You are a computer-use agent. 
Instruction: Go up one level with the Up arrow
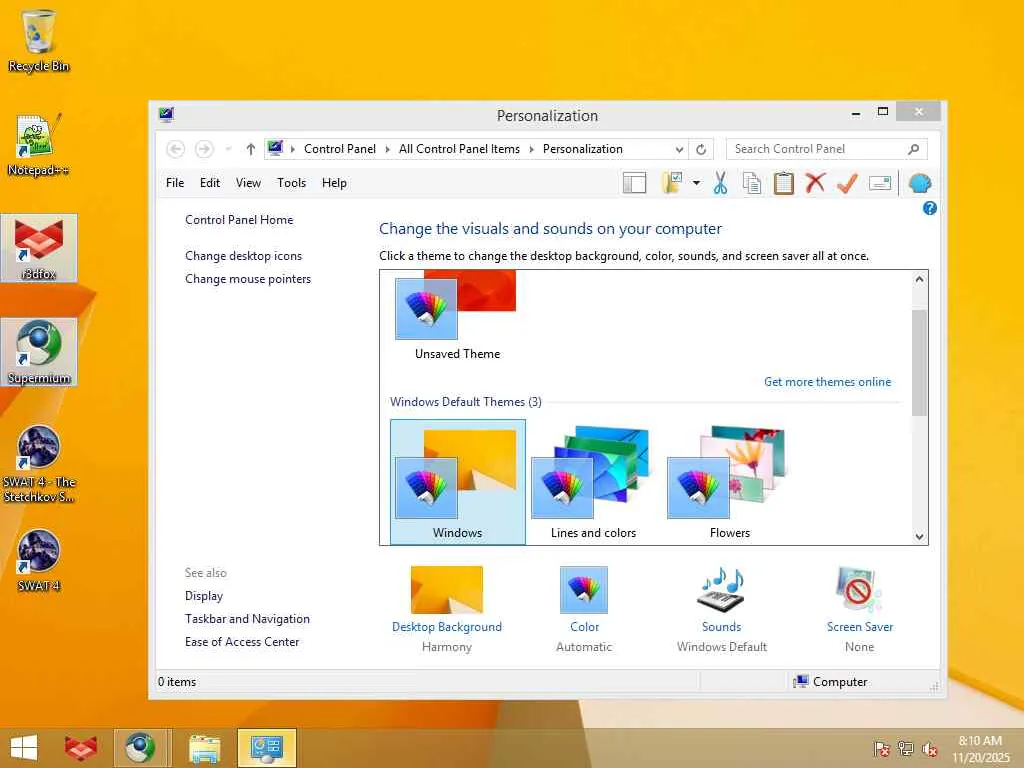[251, 150]
